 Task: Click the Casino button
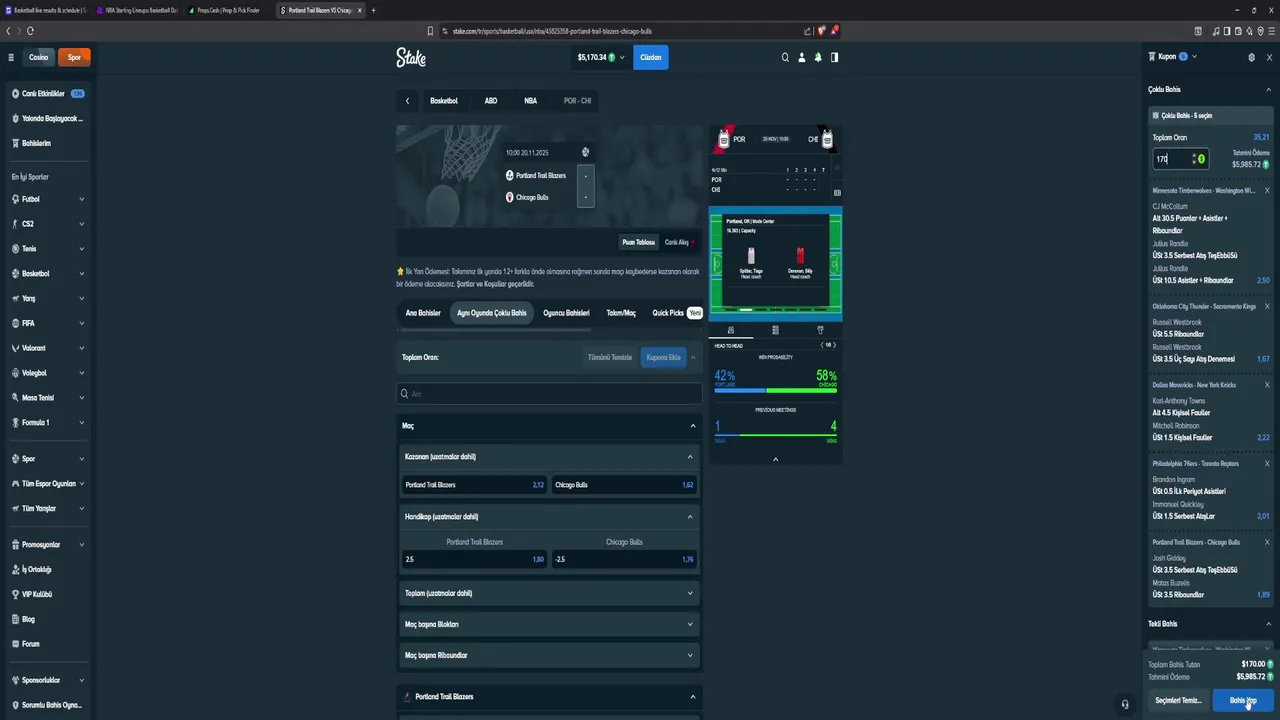38,57
